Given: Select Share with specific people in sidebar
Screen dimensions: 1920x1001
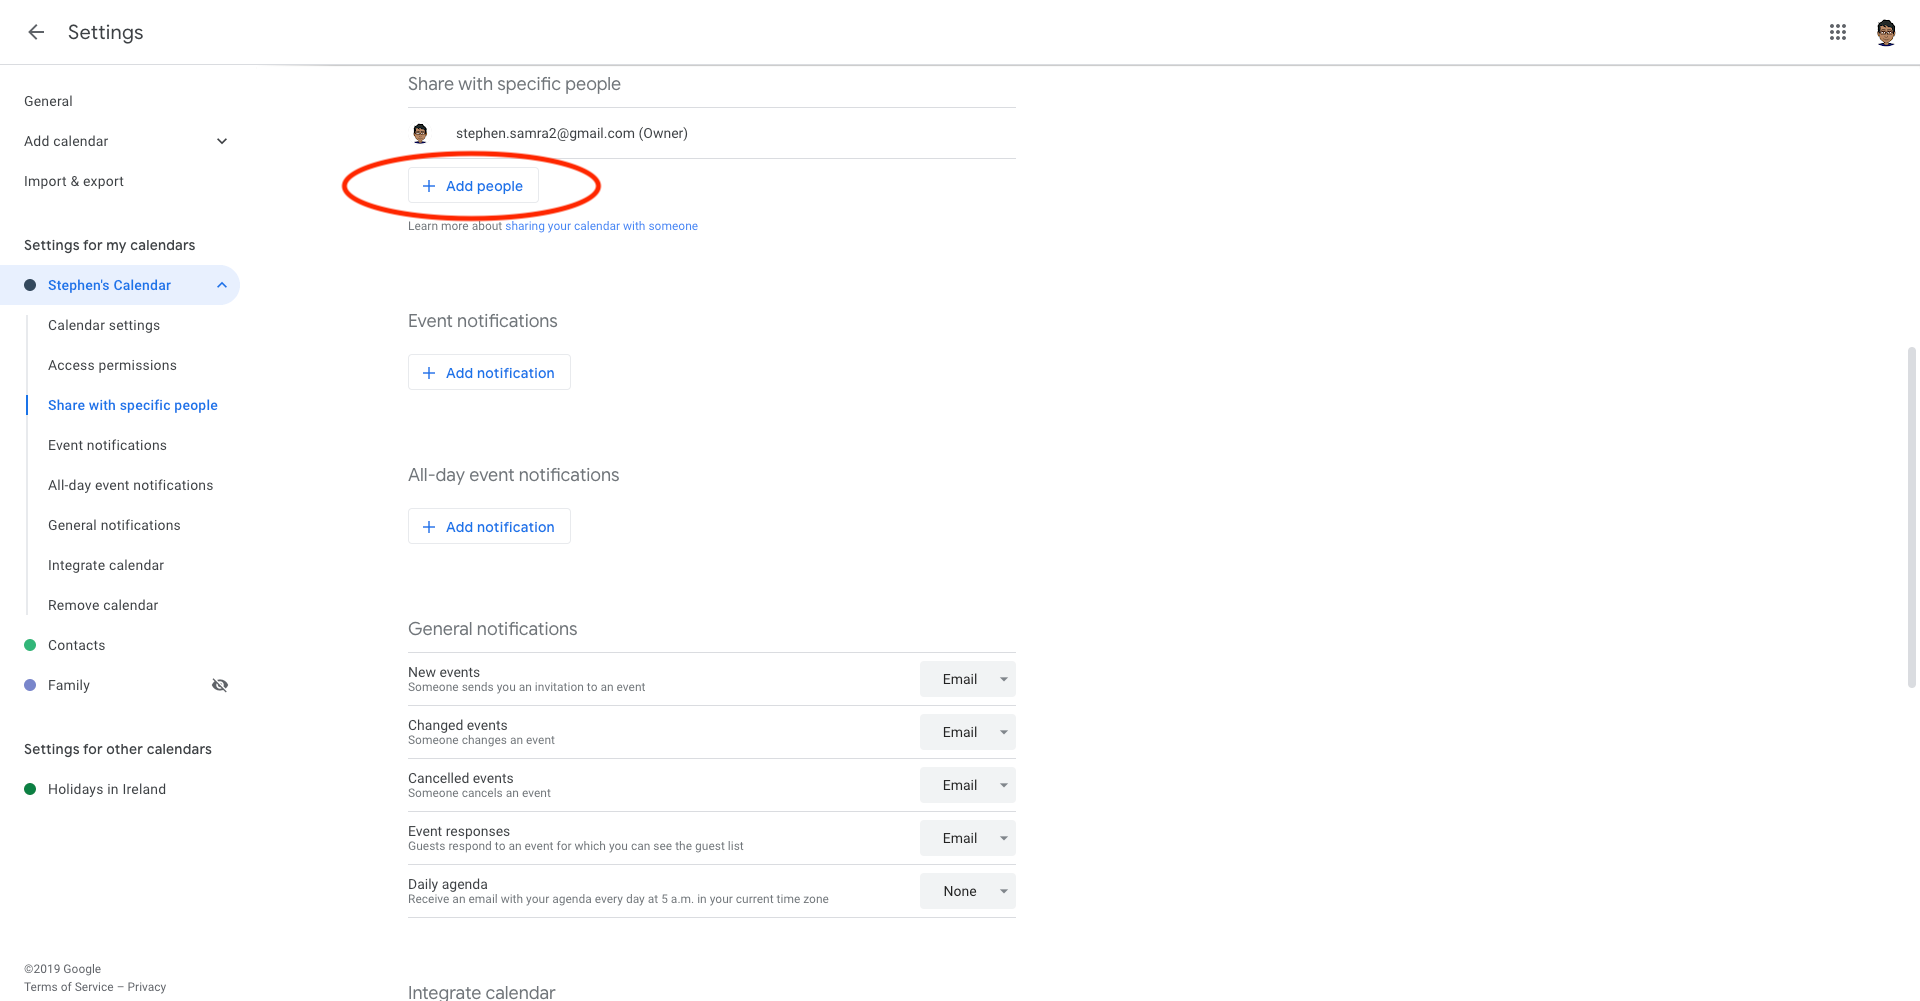Looking at the screenshot, I should point(133,405).
